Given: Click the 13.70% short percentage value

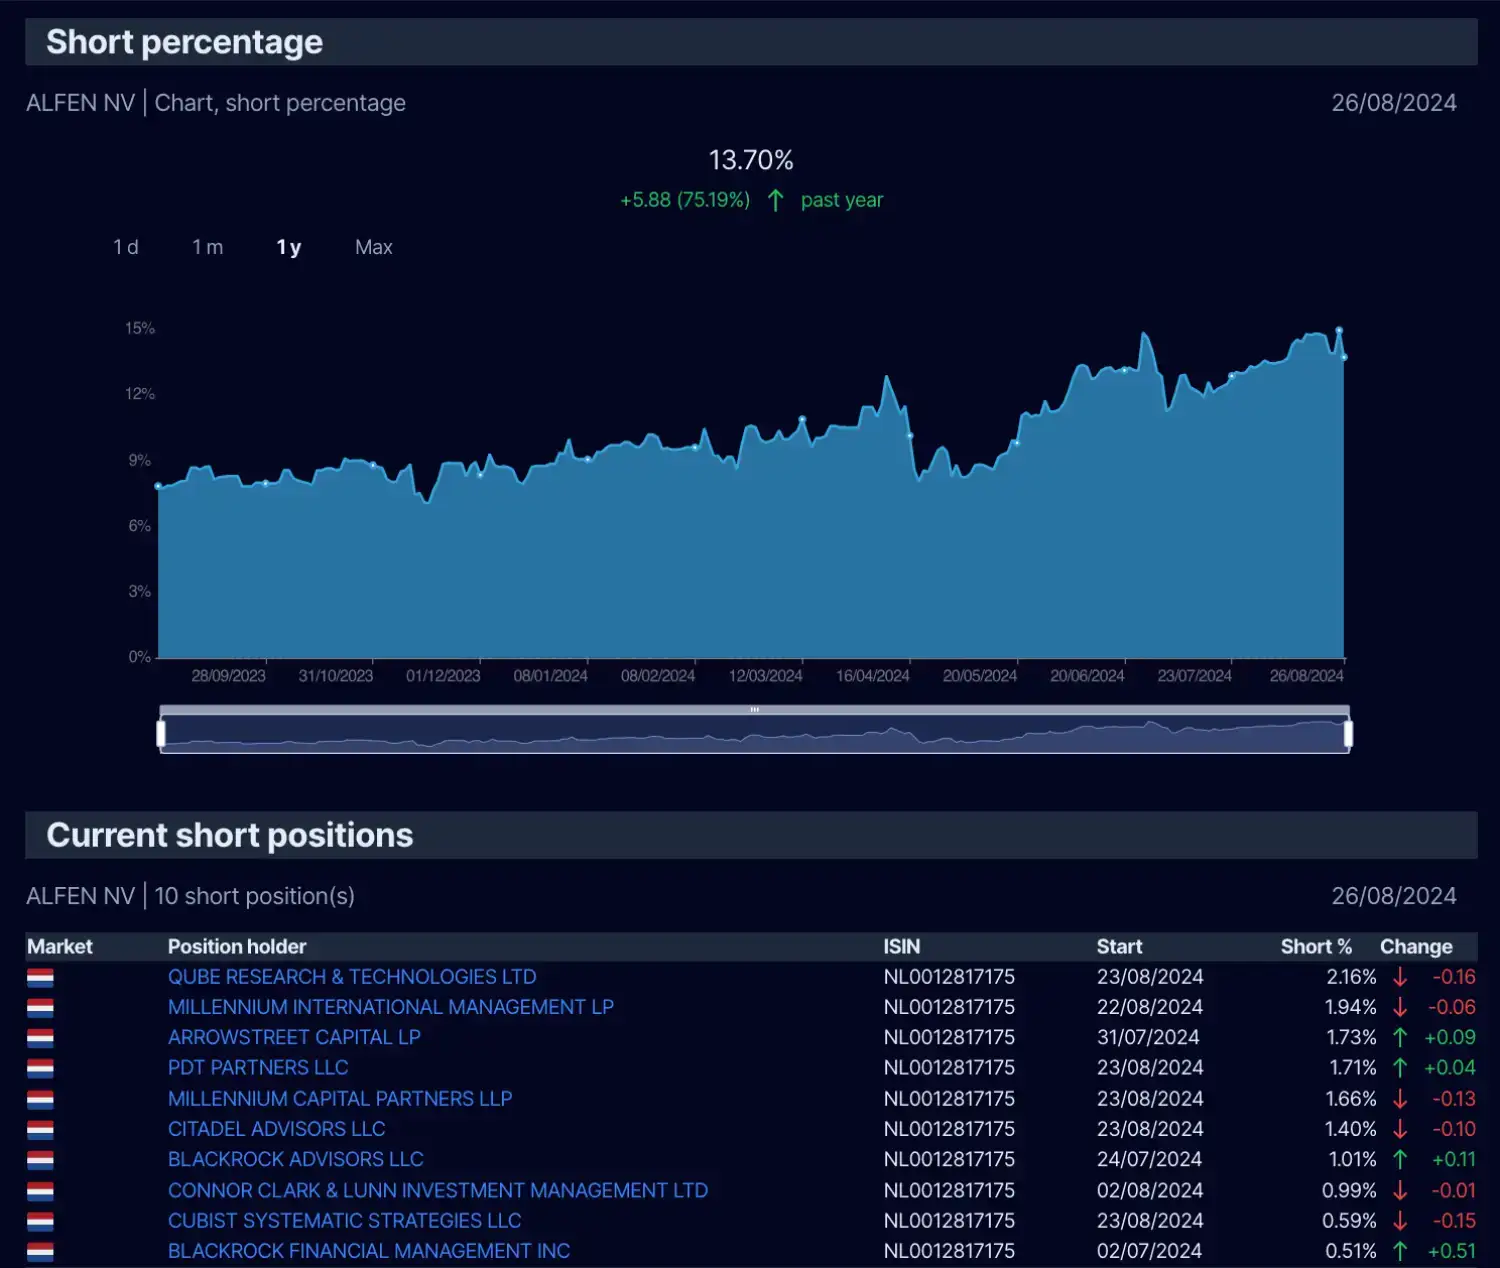Looking at the screenshot, I should click(751, 160).
